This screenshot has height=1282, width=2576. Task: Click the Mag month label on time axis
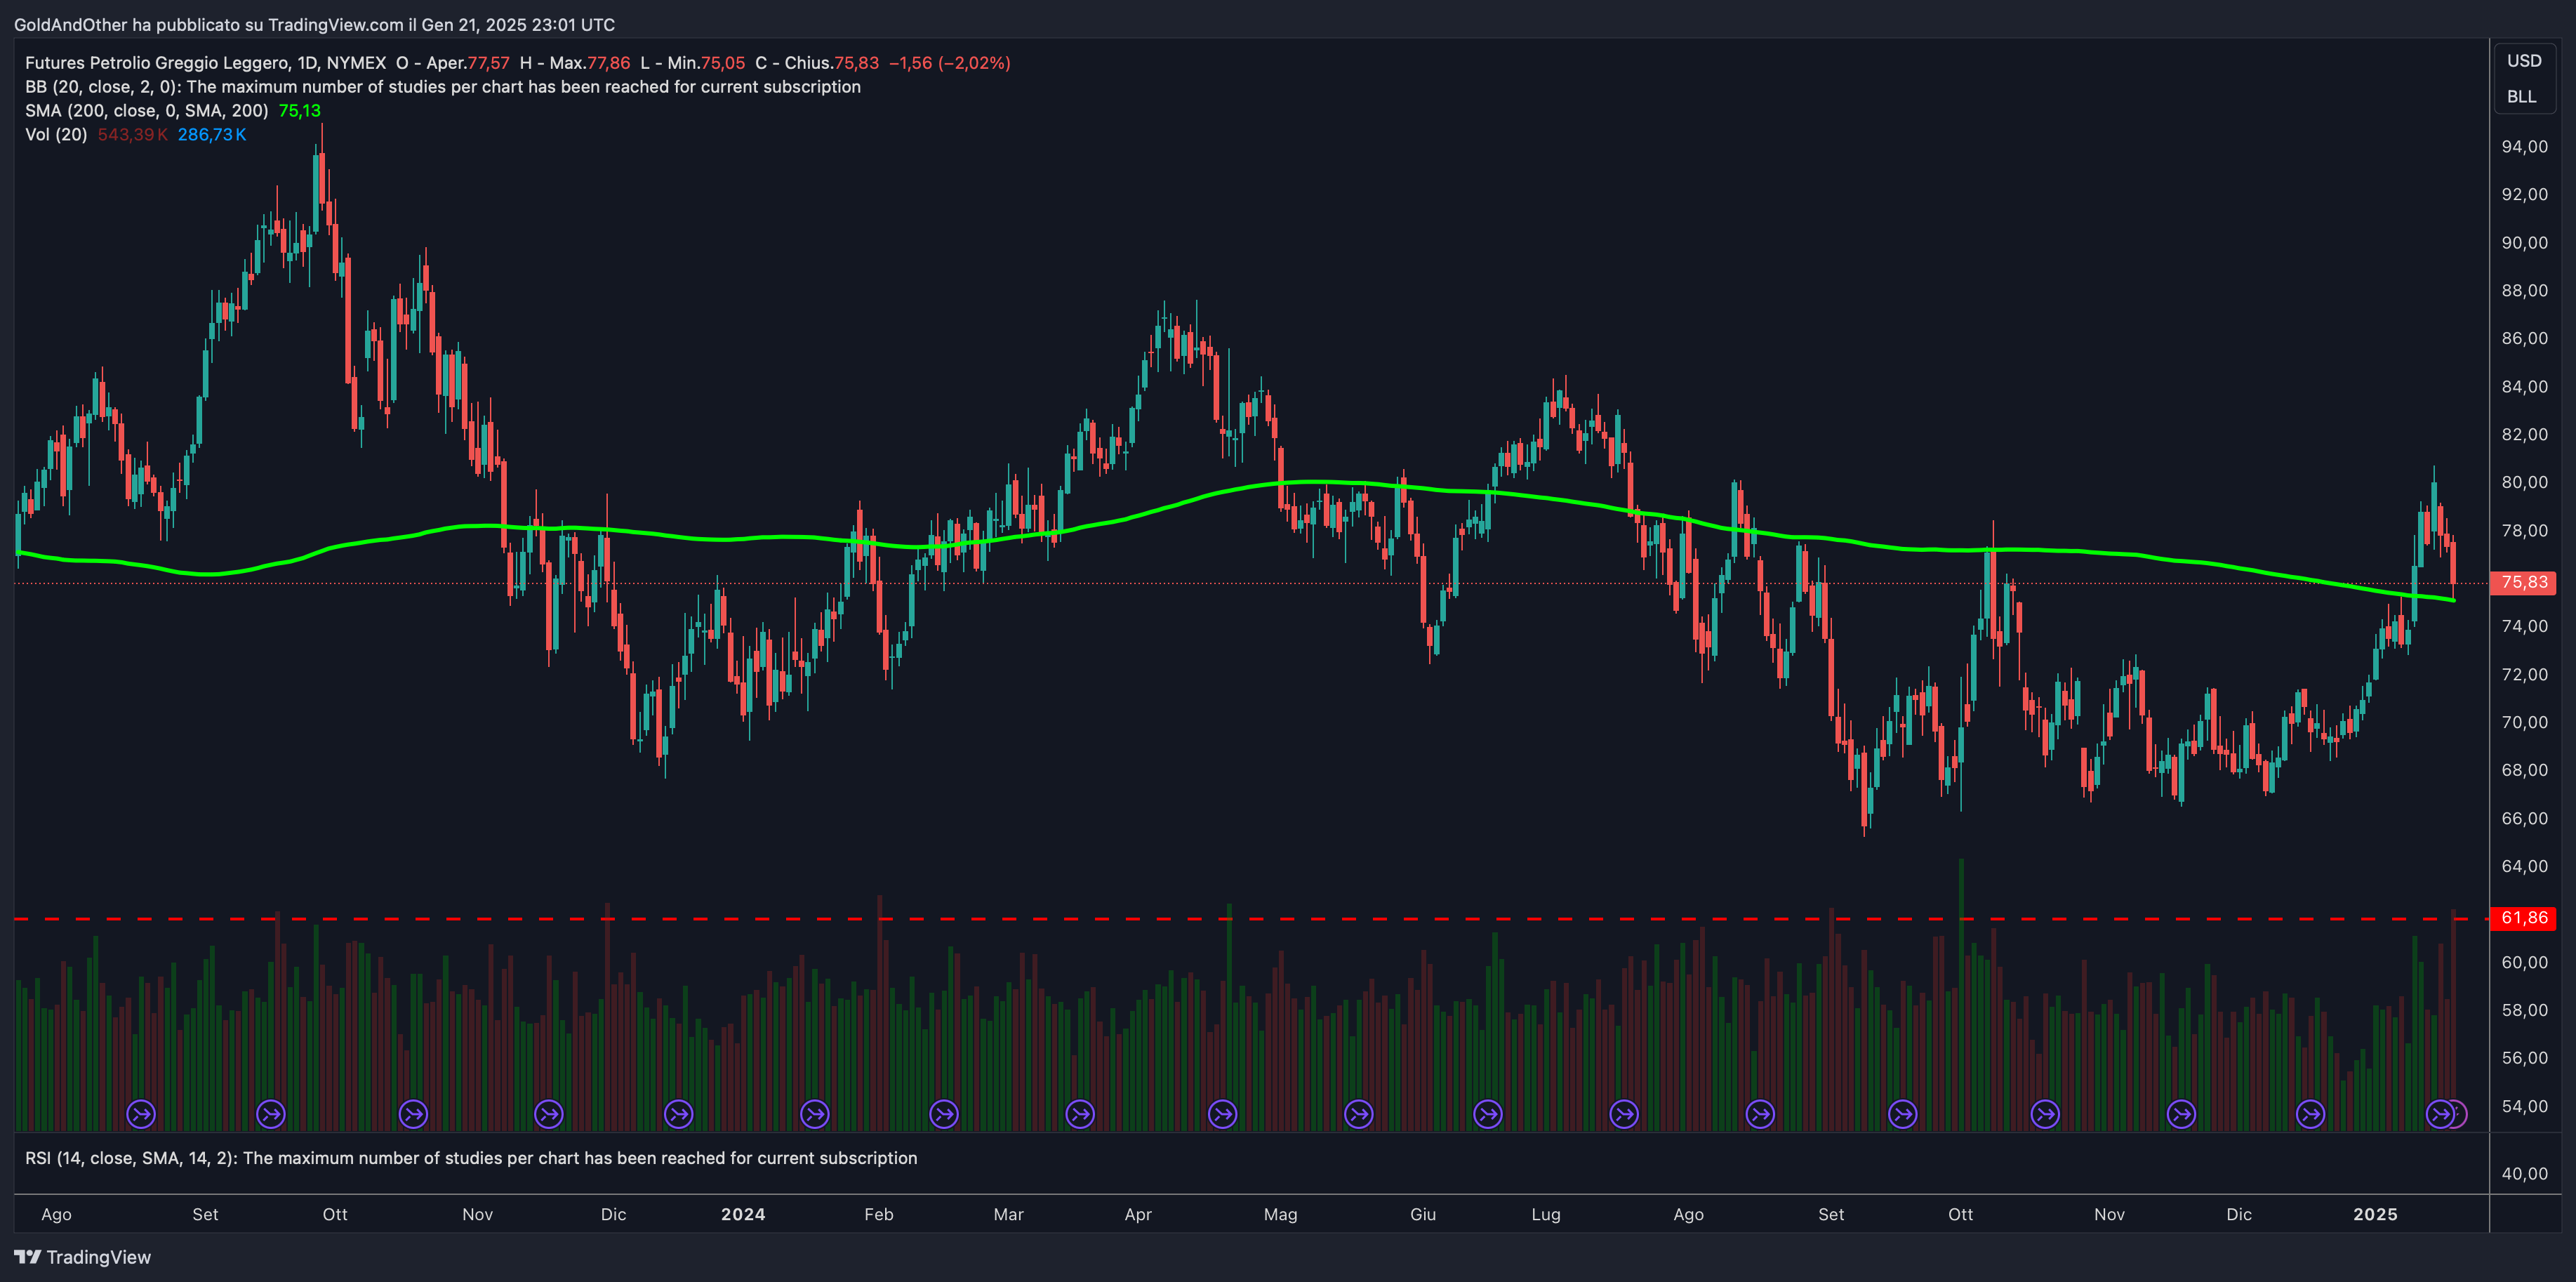(x=1280, y=1214)
